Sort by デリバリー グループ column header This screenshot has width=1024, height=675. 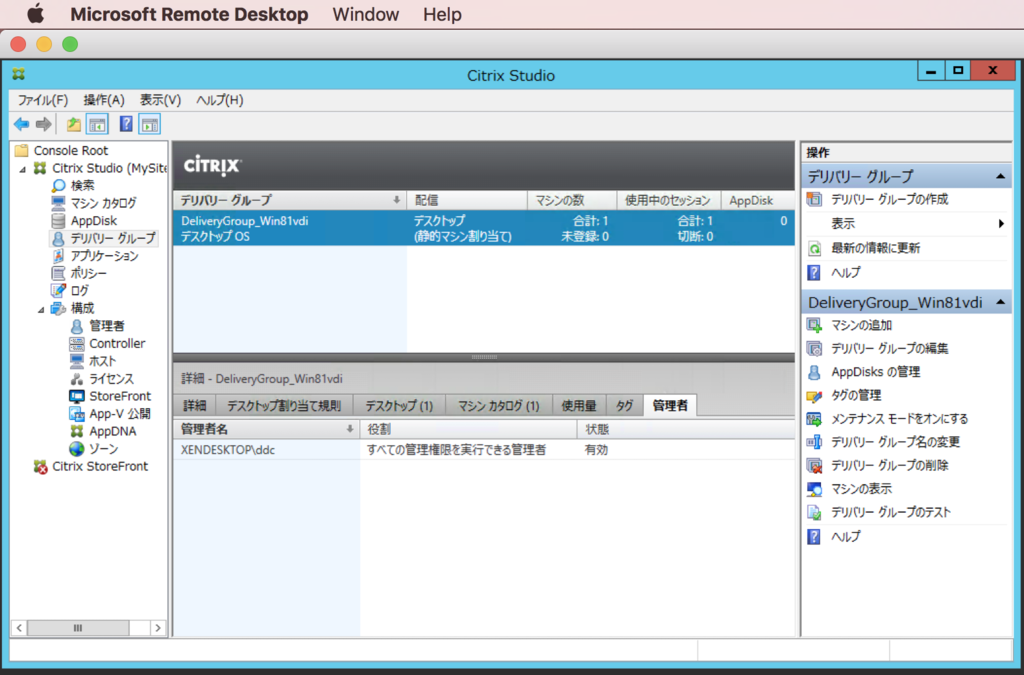[290, 200]
